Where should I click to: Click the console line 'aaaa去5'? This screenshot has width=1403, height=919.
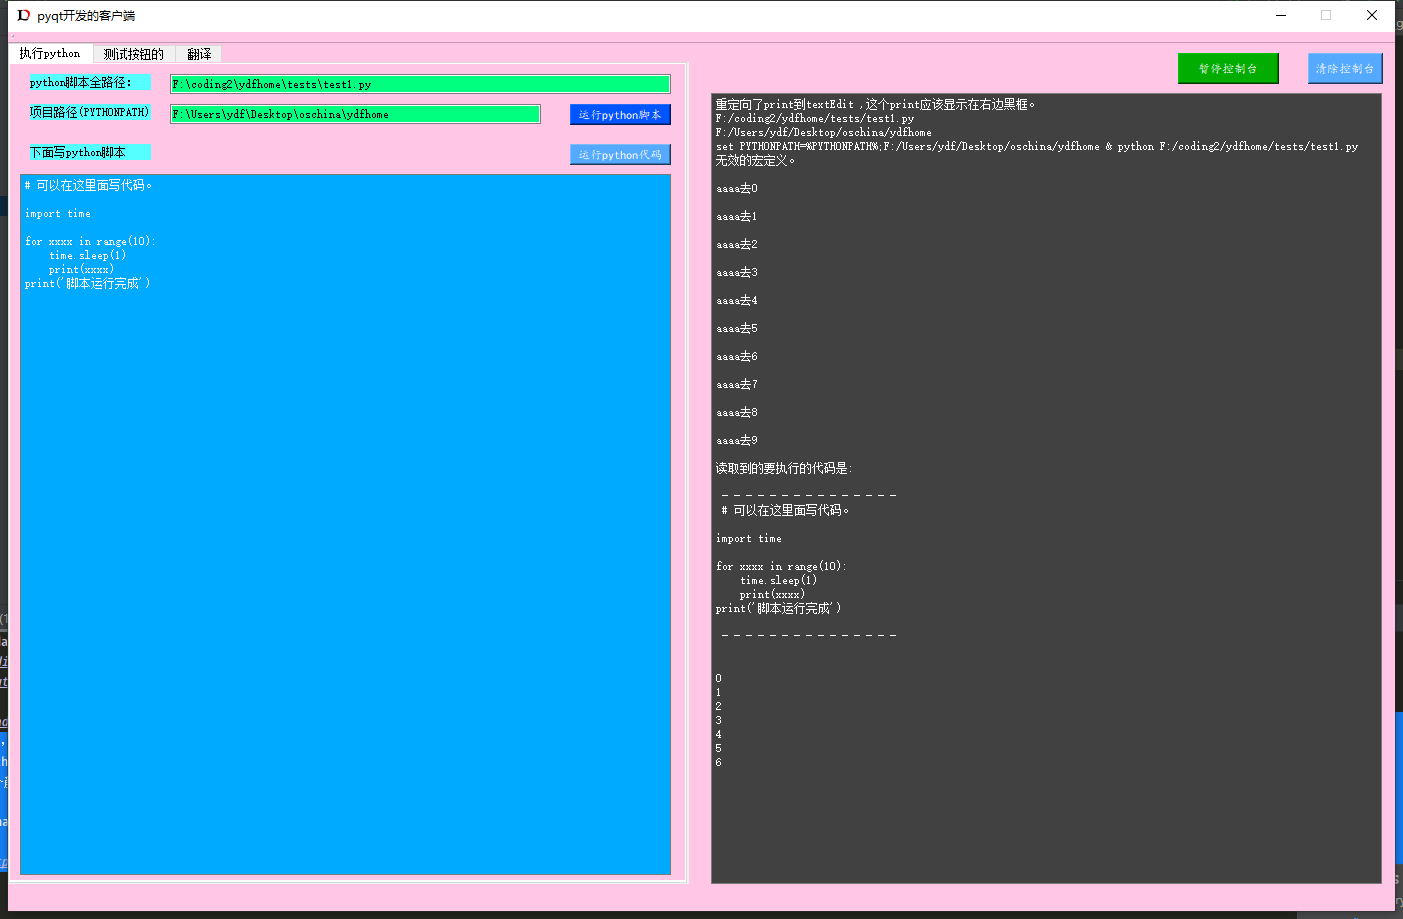[737, 328]
